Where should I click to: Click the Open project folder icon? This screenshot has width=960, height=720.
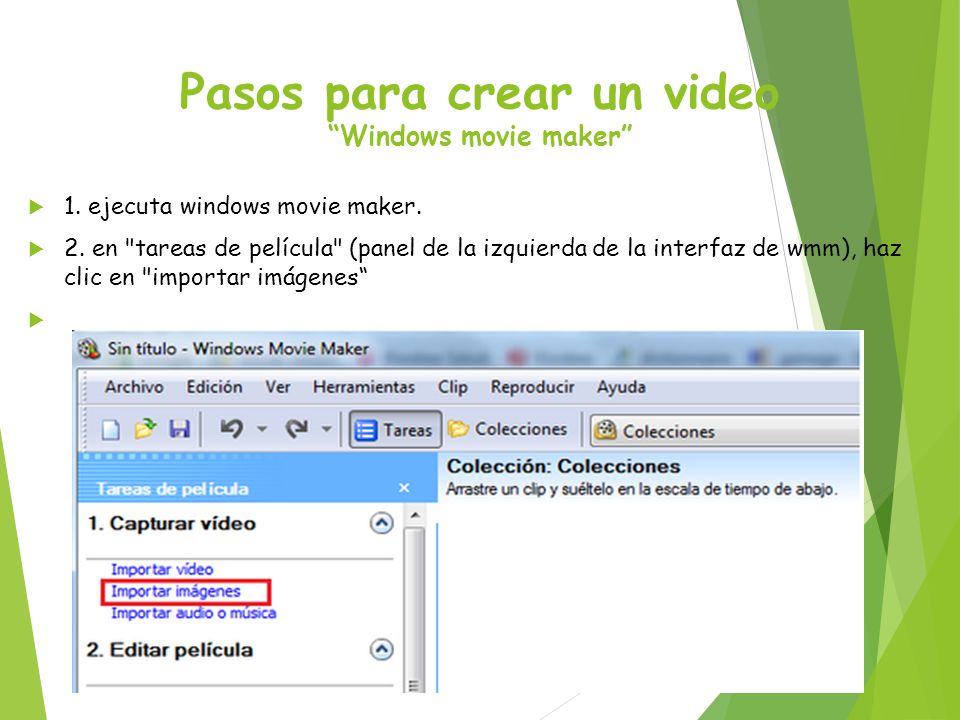[x=145, y=429]
